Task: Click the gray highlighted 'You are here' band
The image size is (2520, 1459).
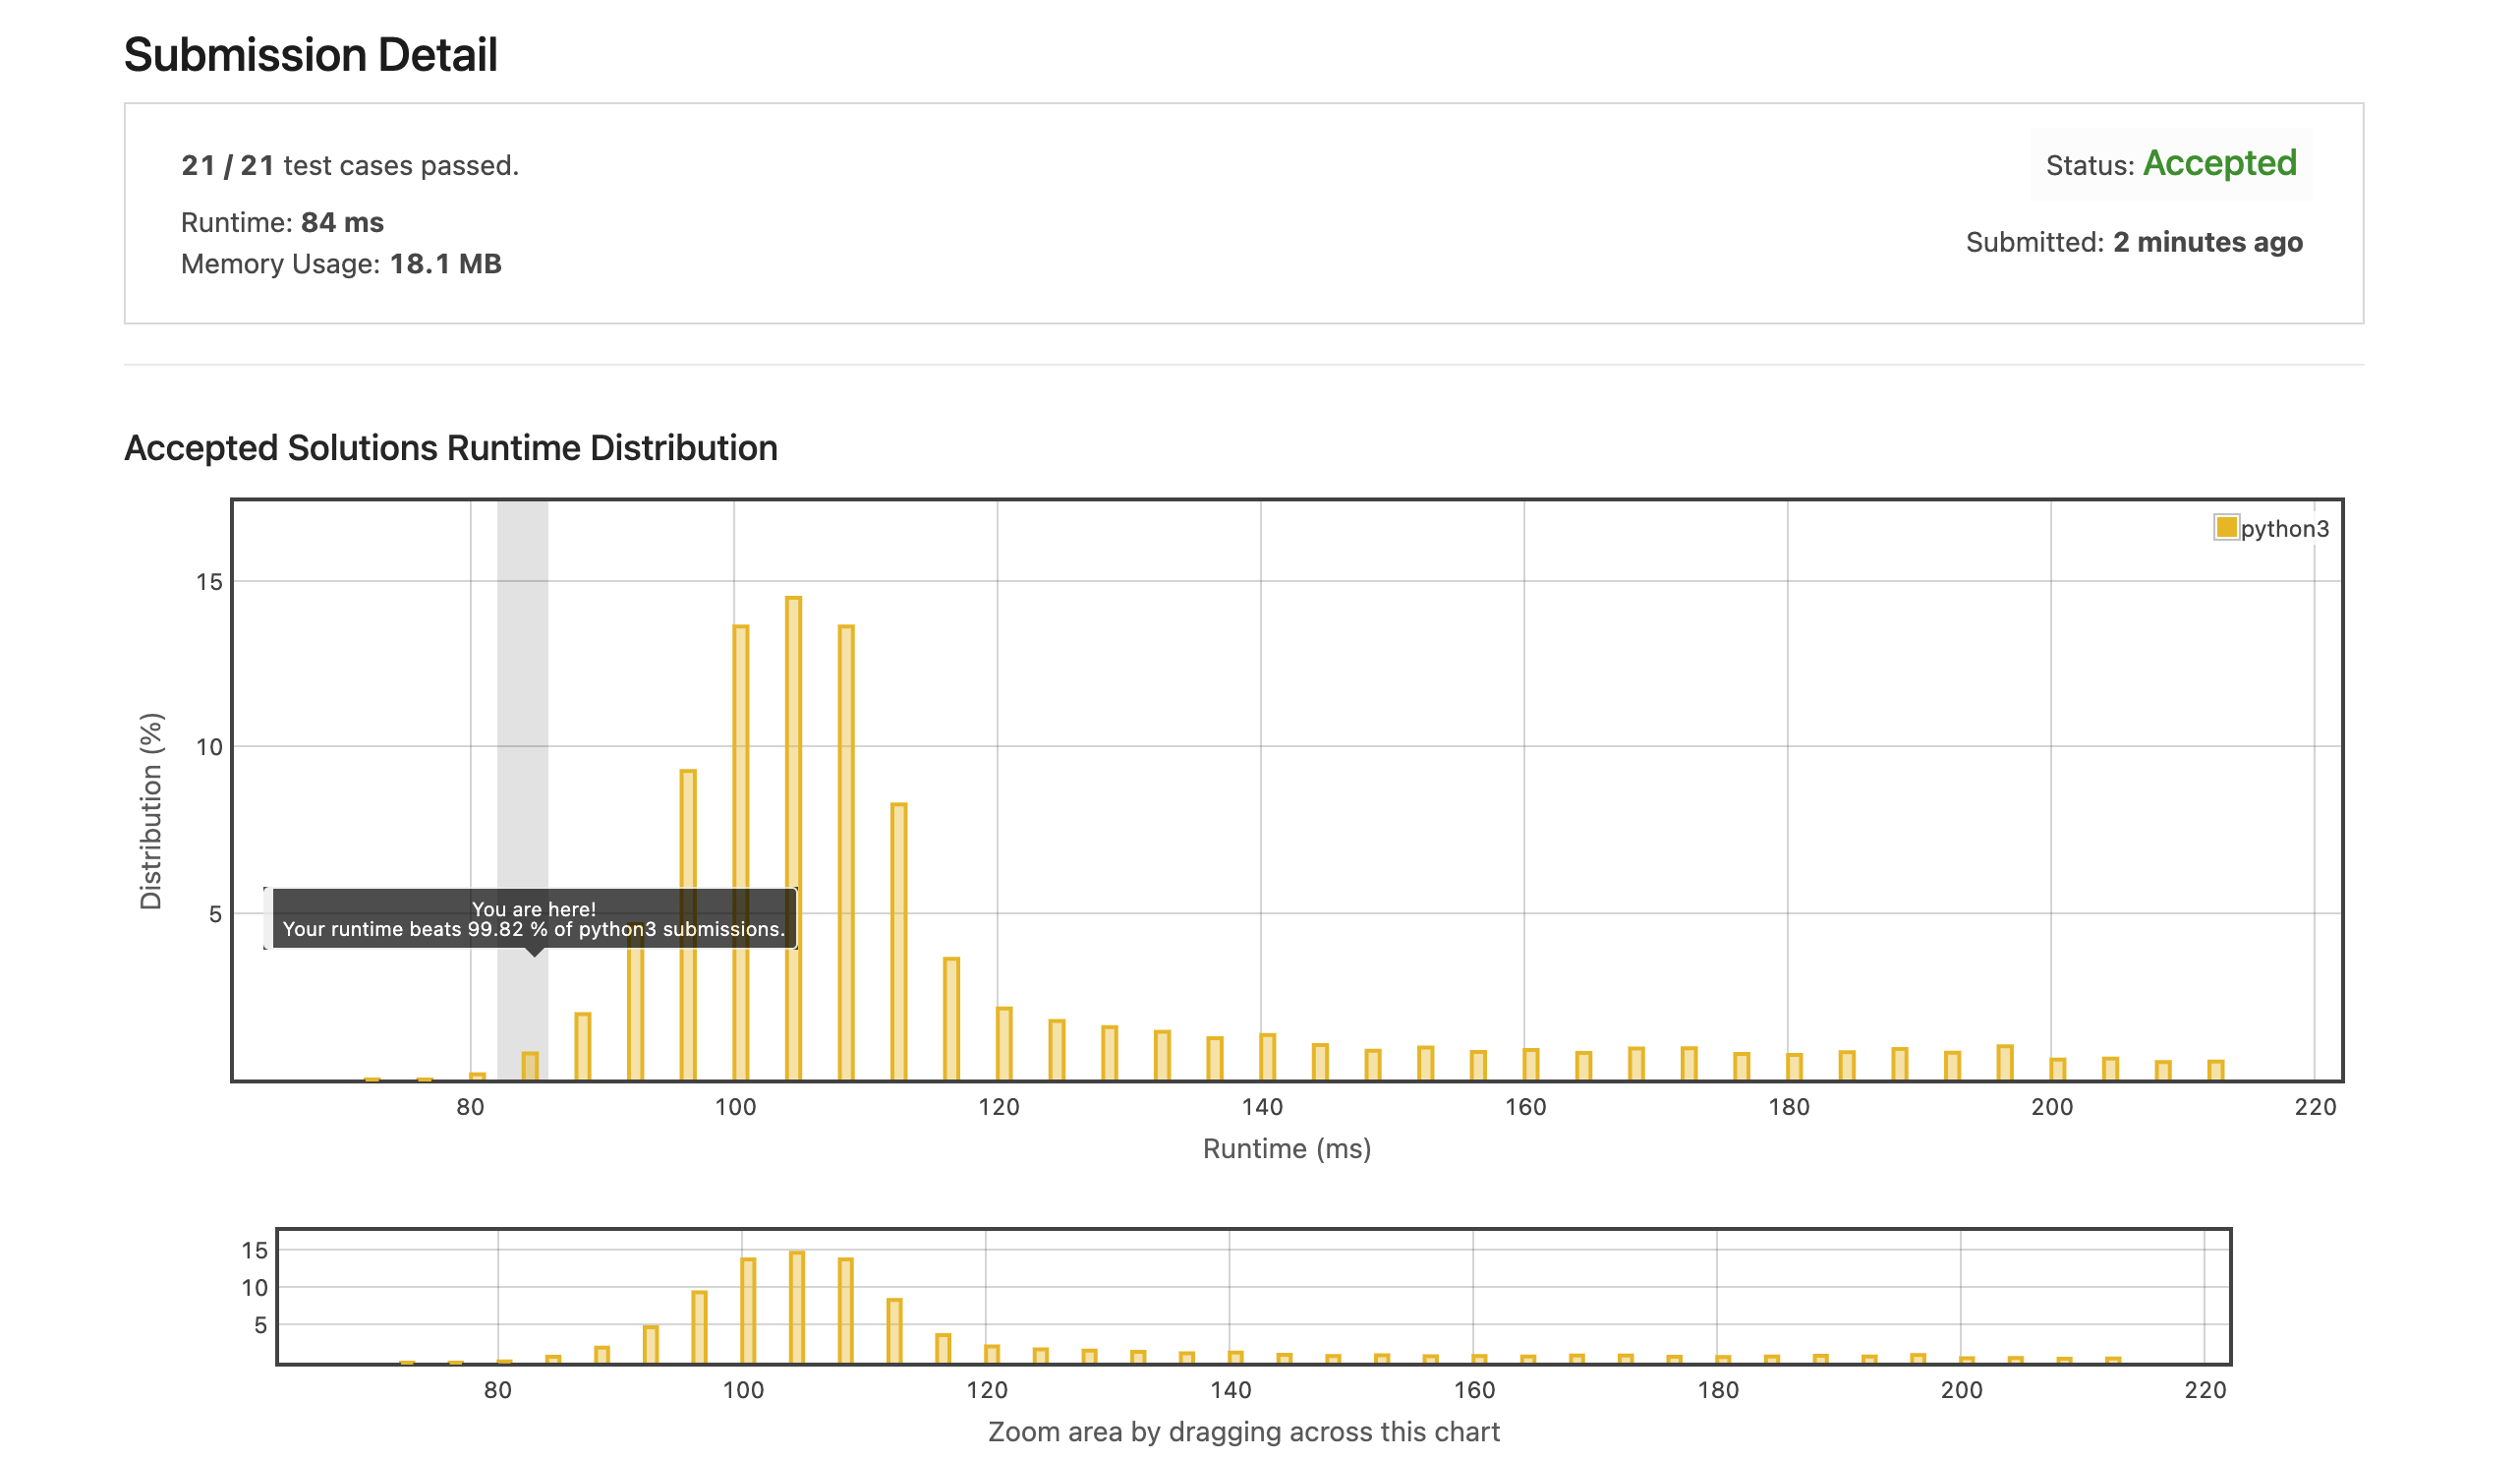Action: tap(522, 700)
